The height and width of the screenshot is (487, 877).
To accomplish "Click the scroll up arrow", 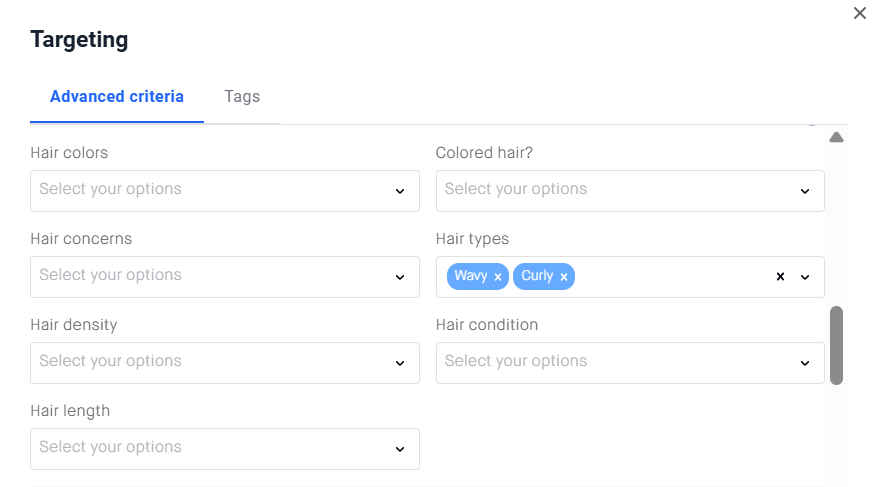I will pos(837,137).
